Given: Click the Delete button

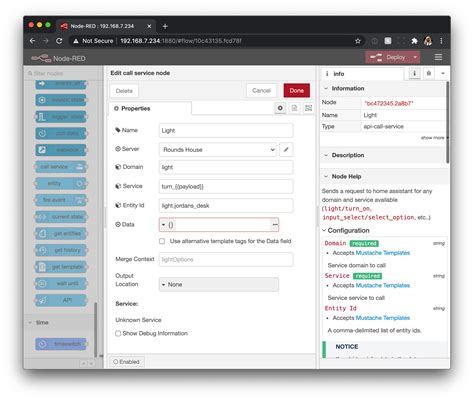Looking at the screenshot, I should click(124, 91).
